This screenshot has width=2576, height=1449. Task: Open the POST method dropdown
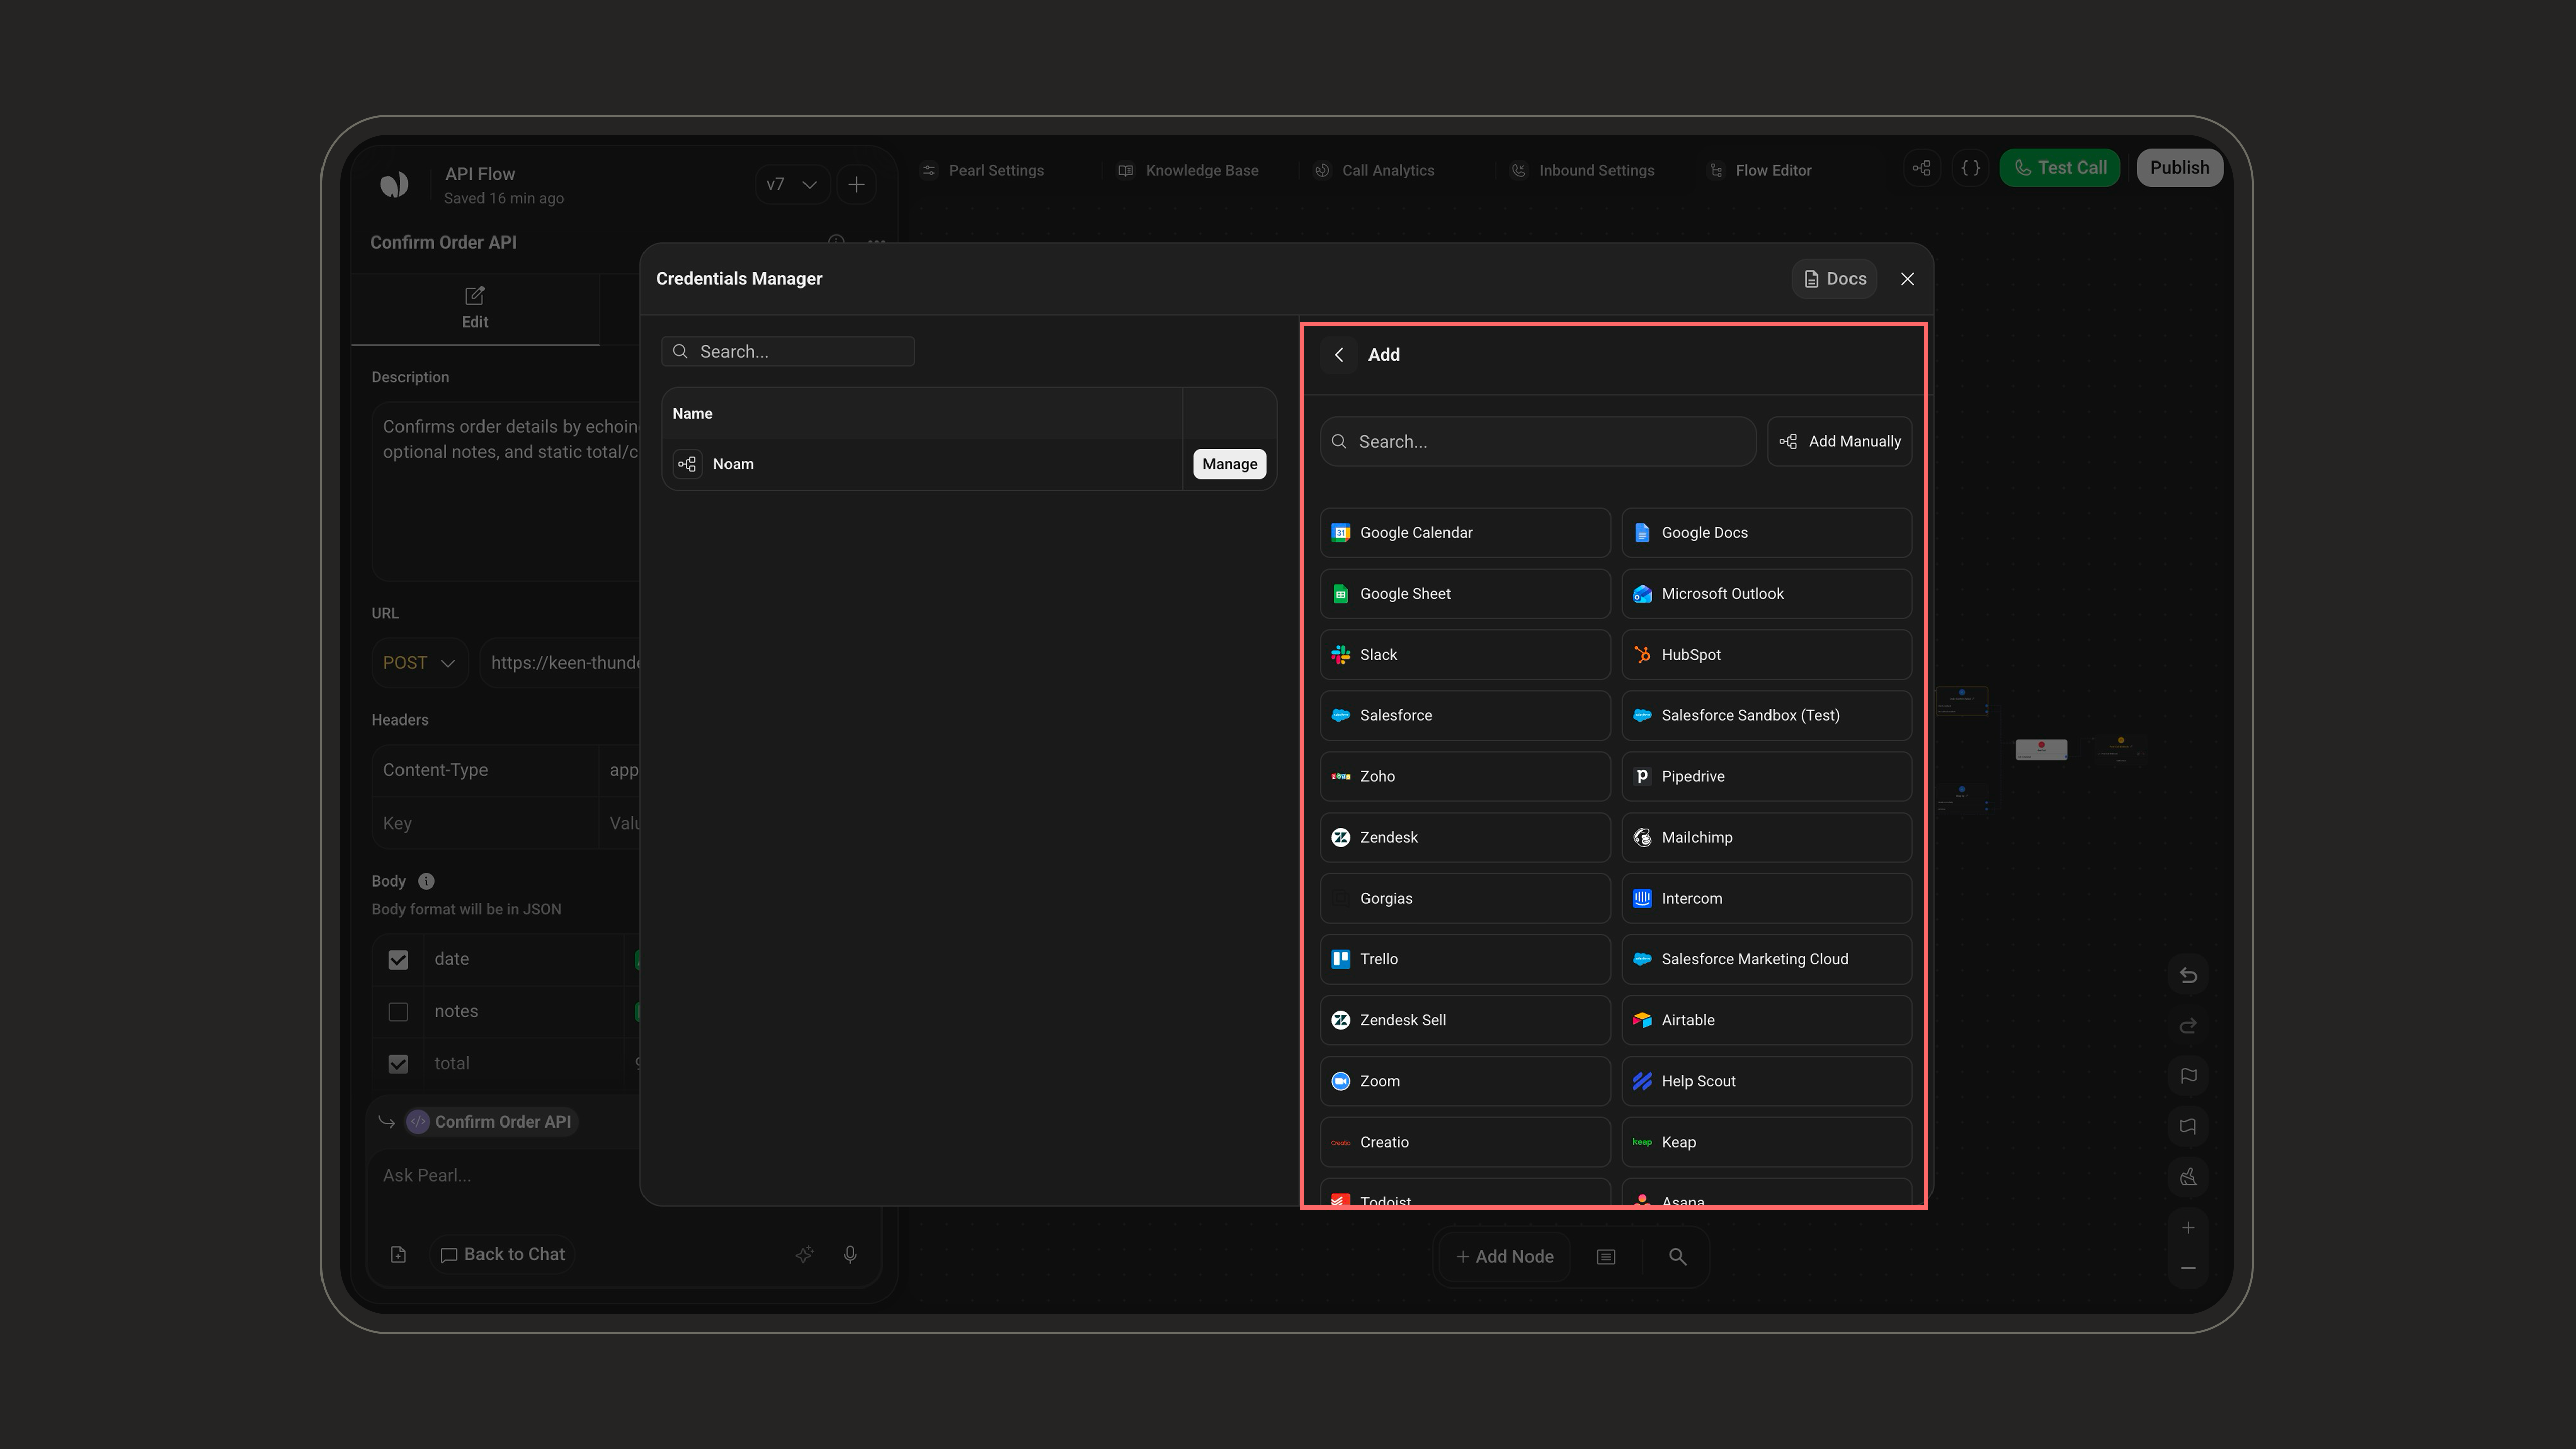click(x=419, y=663)
